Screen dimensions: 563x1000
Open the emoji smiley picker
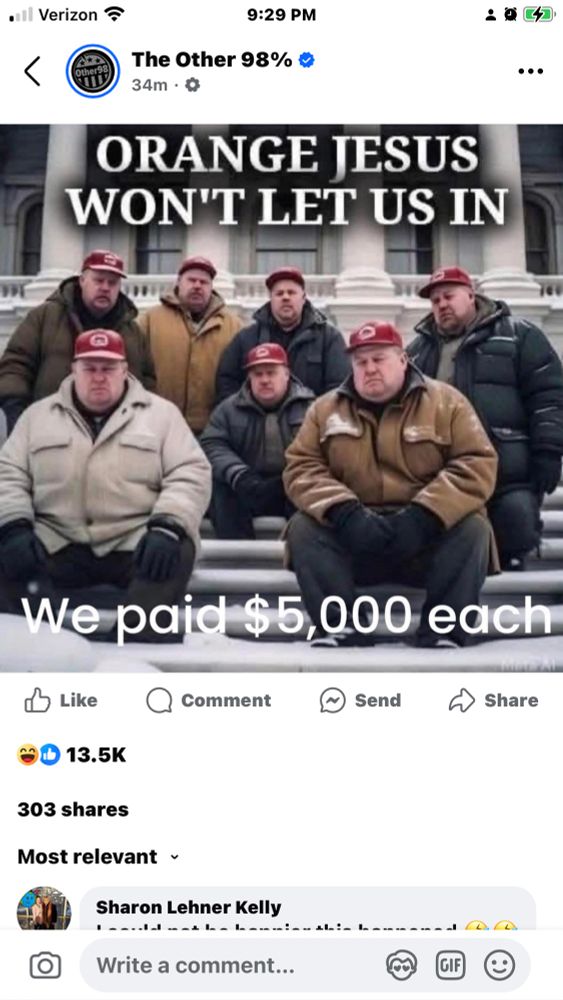point(500,966)
